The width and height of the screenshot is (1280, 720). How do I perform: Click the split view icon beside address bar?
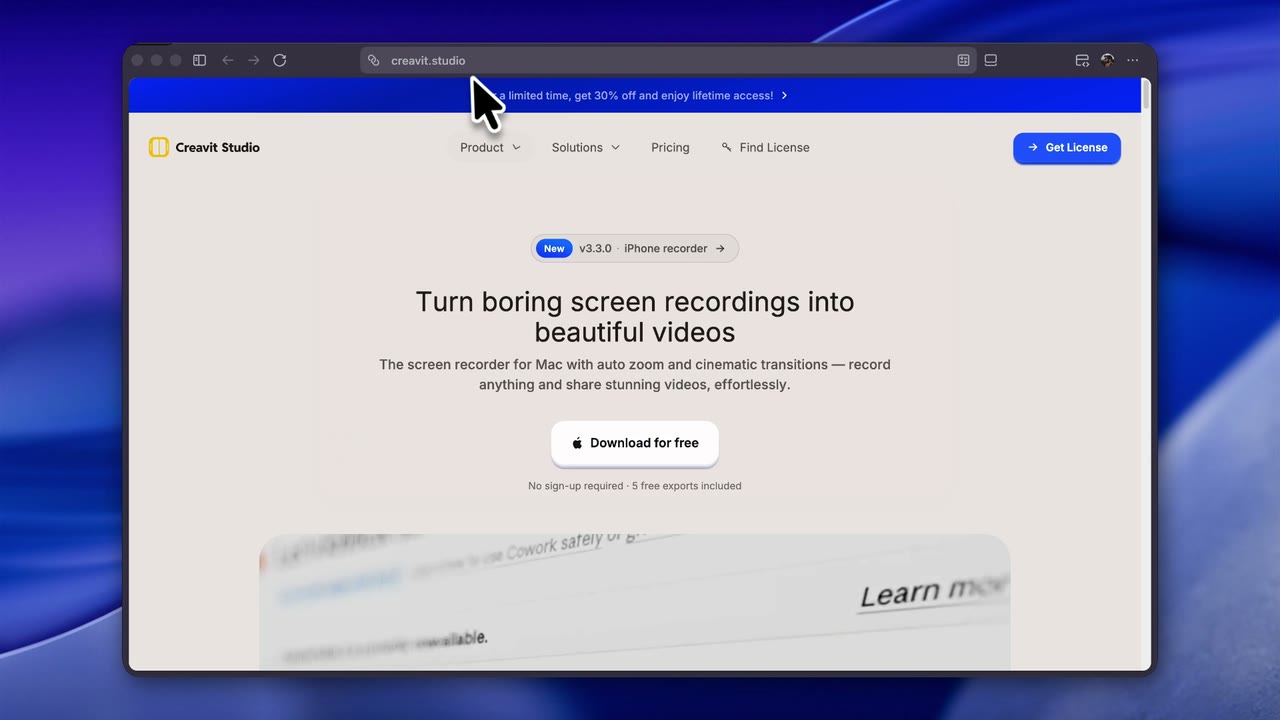pos(991,60)
